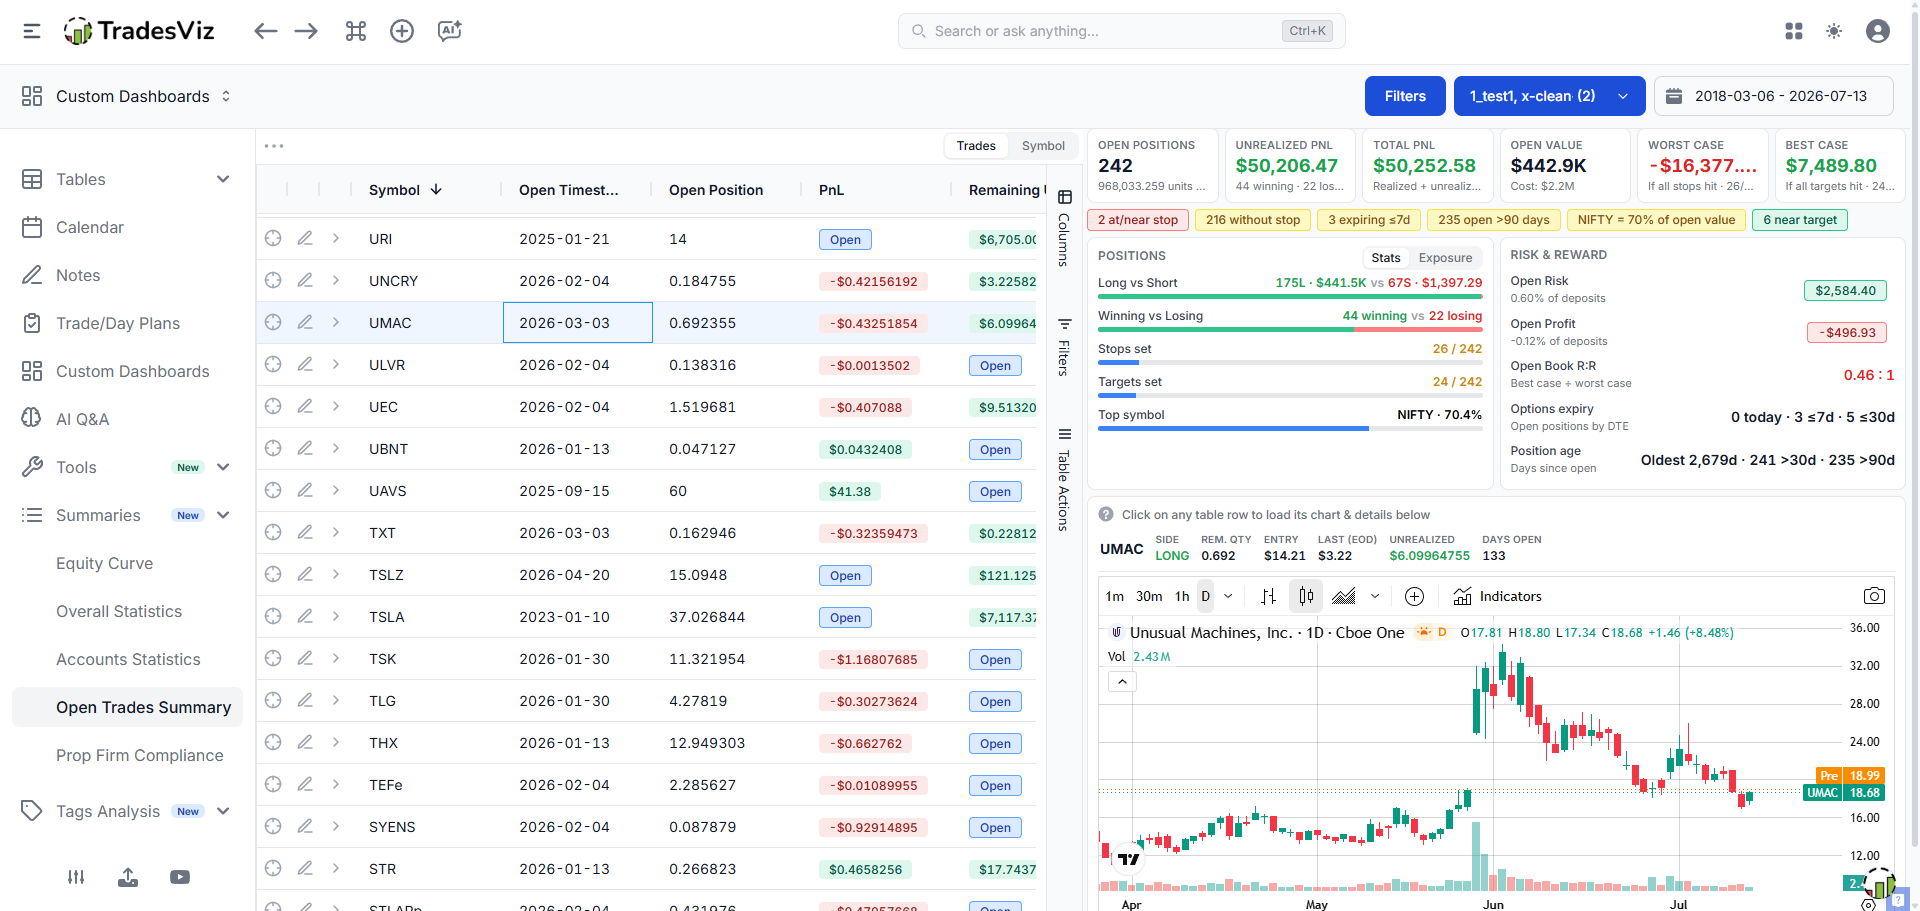
Task: Take a chart snapshot with camera icon
Action: tap(1874, 596)
